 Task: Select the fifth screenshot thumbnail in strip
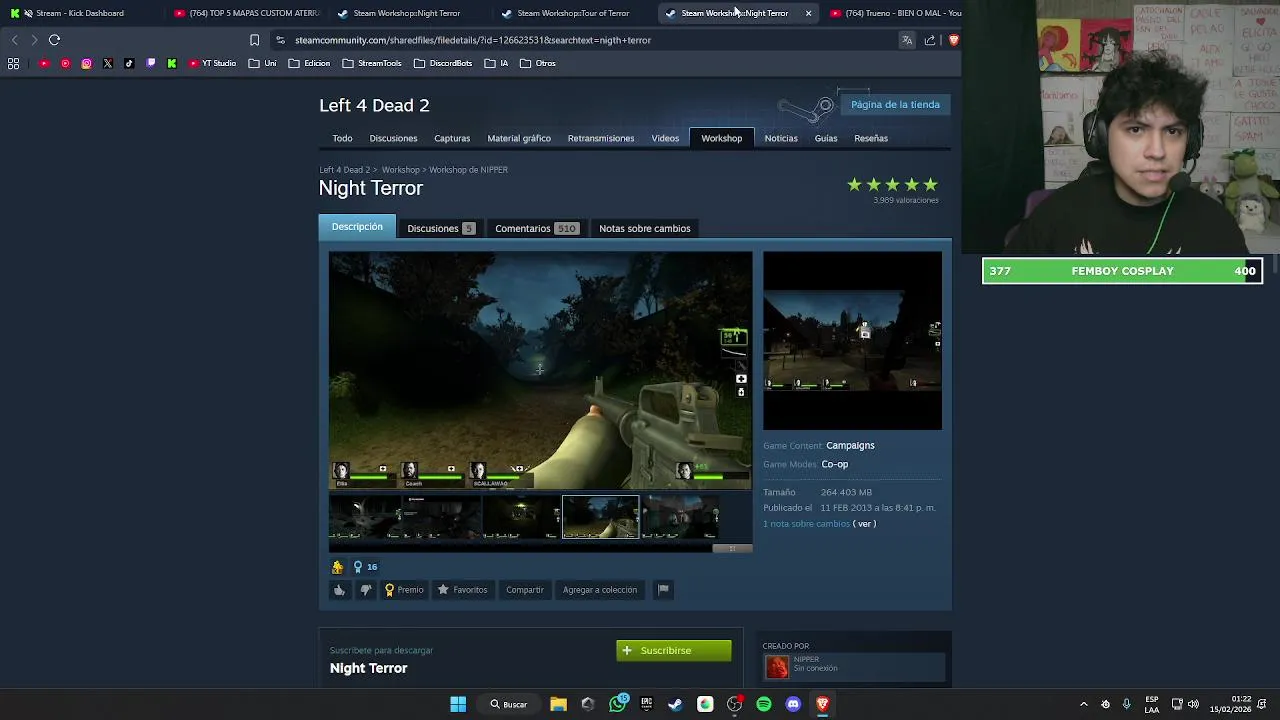(x=679, y=517)
